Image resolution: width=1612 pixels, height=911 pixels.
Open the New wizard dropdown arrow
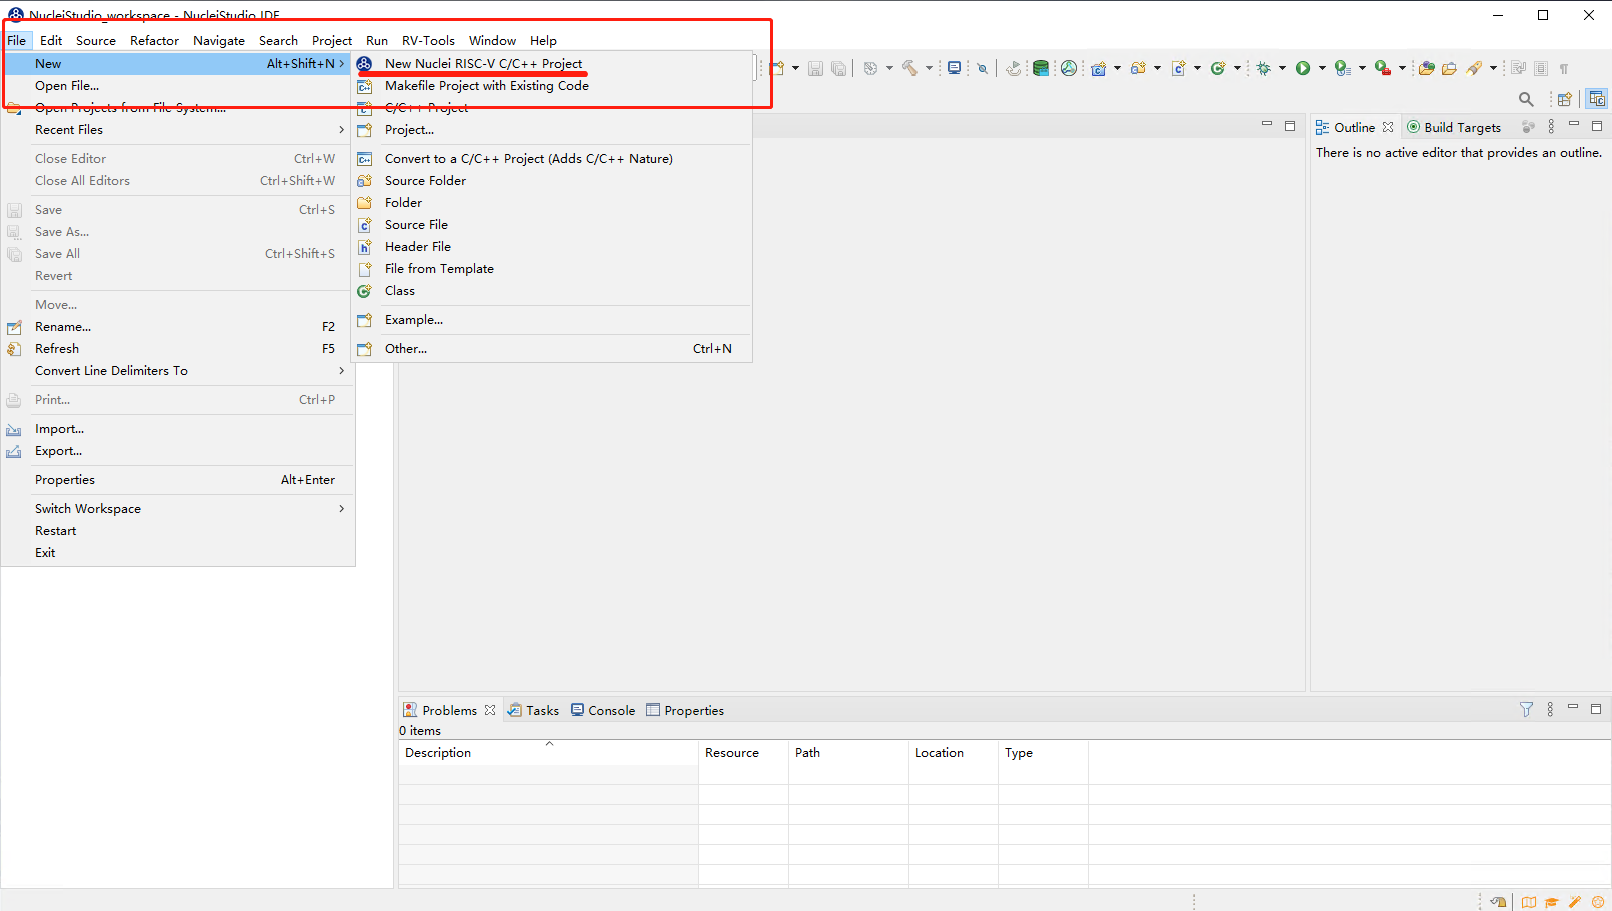coord(795,68)
